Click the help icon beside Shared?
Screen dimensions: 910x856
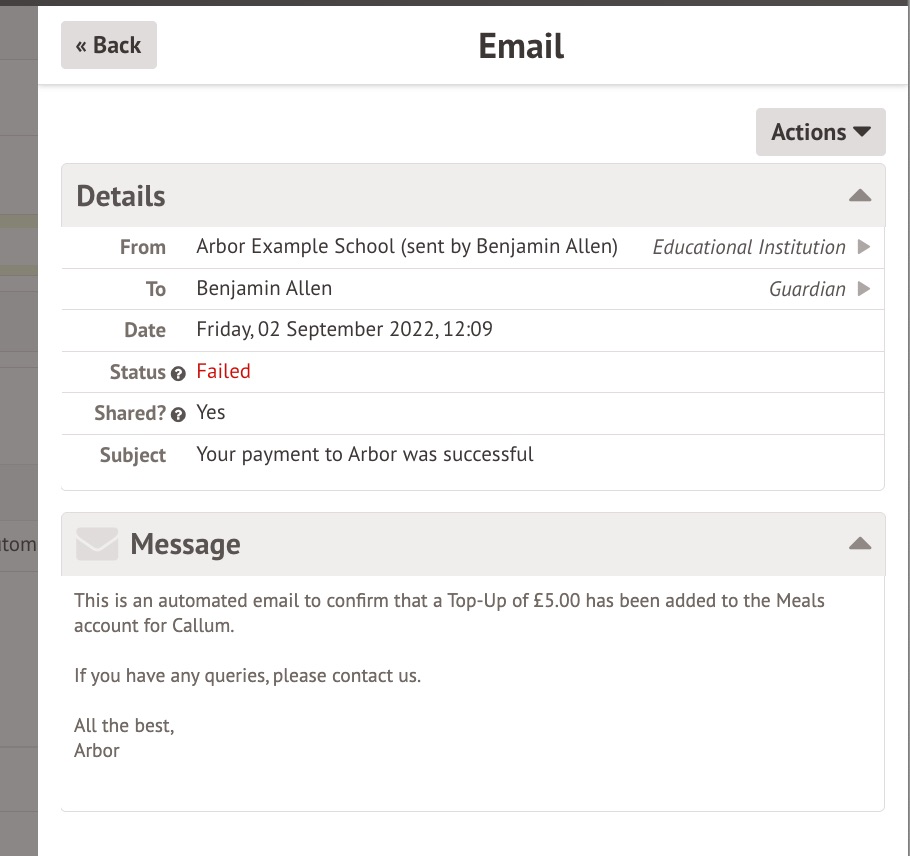pos(178,414)
